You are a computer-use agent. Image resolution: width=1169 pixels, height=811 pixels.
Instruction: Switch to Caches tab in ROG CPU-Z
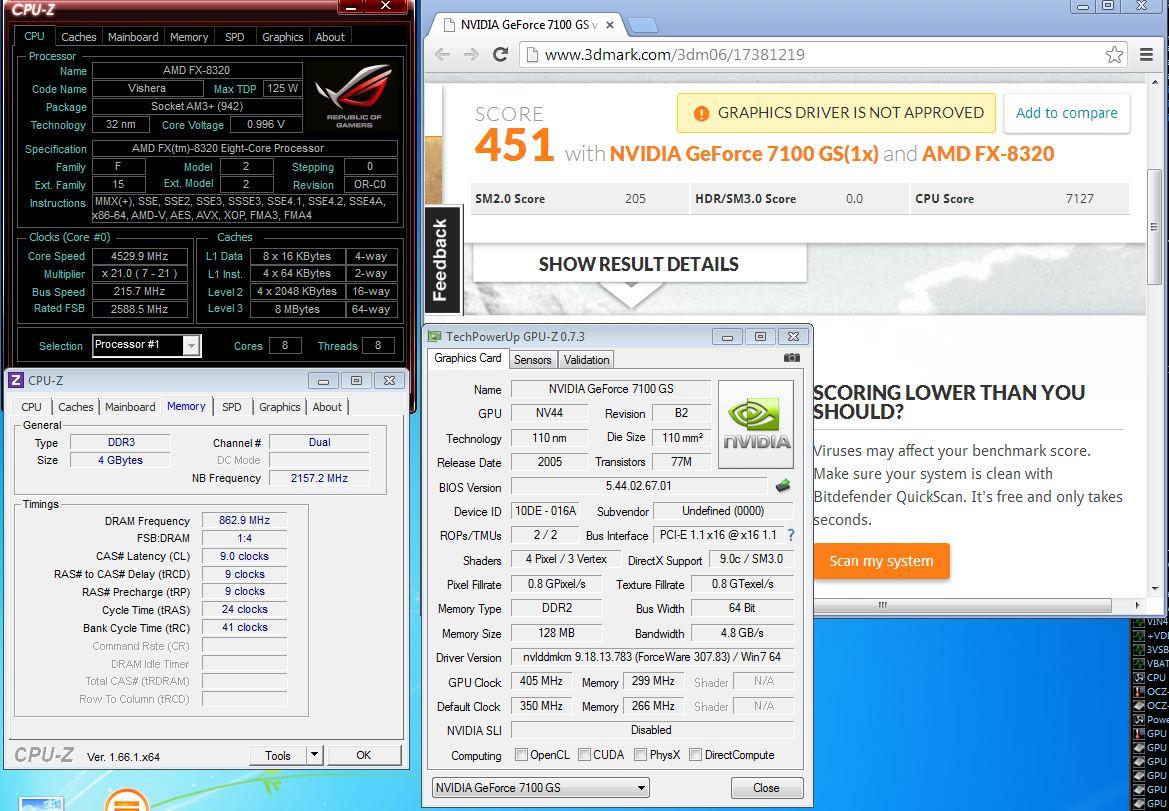[78, 37]
